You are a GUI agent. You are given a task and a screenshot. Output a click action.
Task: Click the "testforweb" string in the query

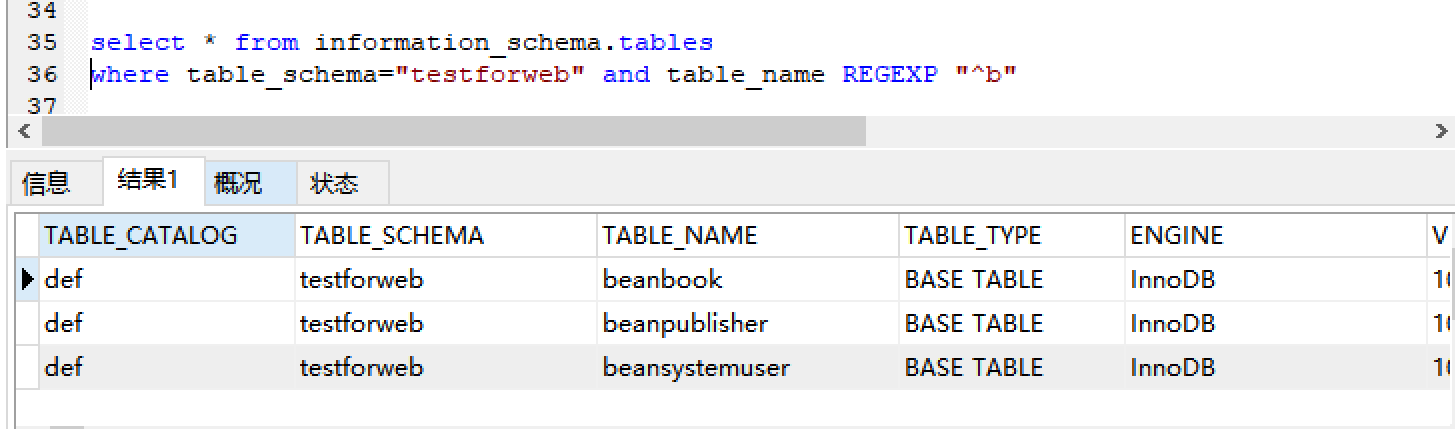click(x=490, y=75)
